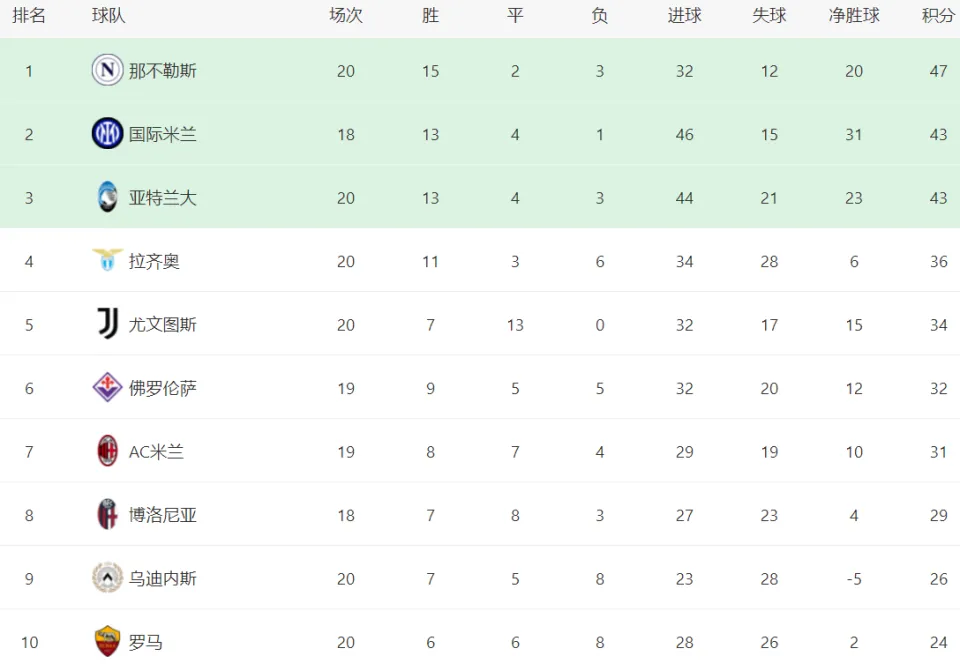
Task: Click the Lazio eagle crest
Action: point(107,260)
